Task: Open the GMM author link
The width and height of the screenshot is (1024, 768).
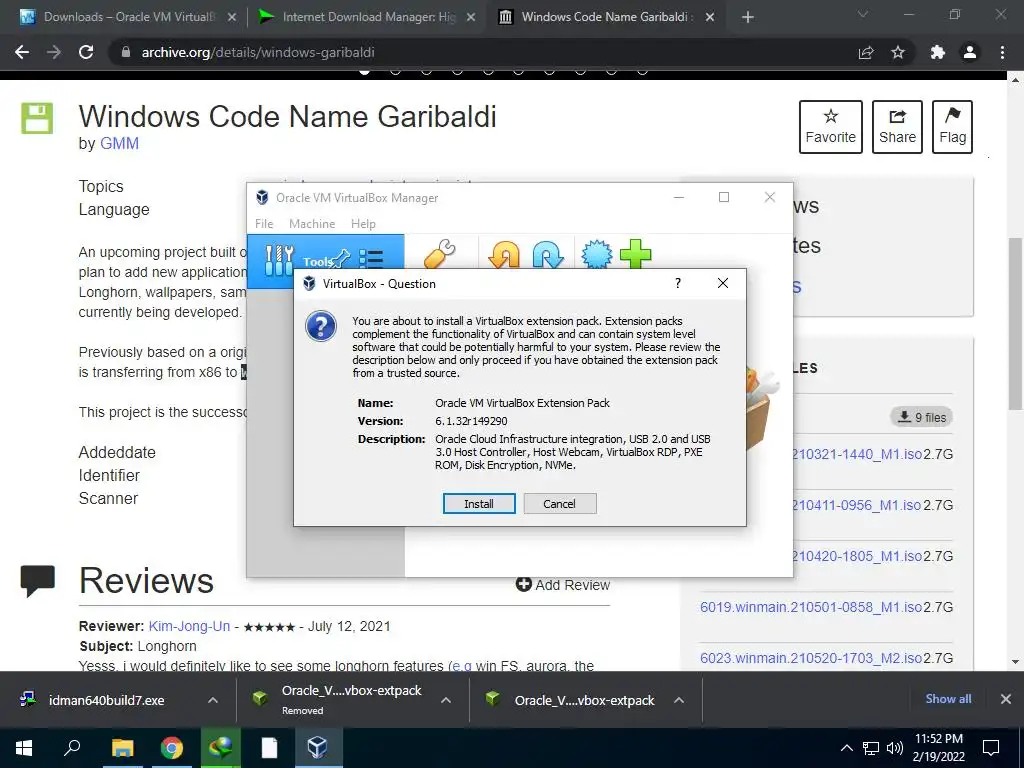Action: coord(119,143)
